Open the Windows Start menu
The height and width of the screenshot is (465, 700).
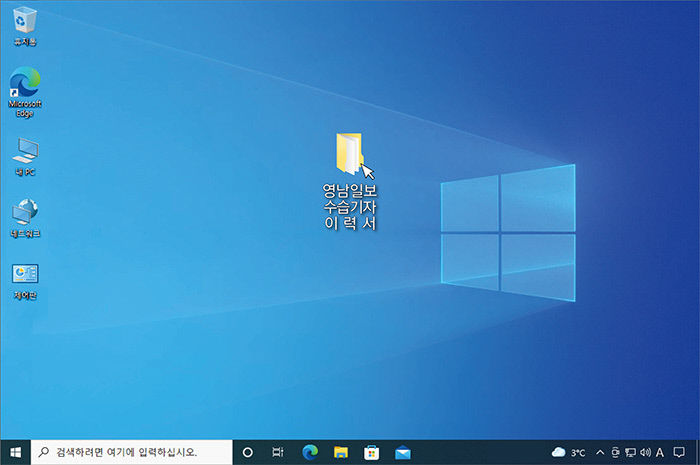click(16, 453)
